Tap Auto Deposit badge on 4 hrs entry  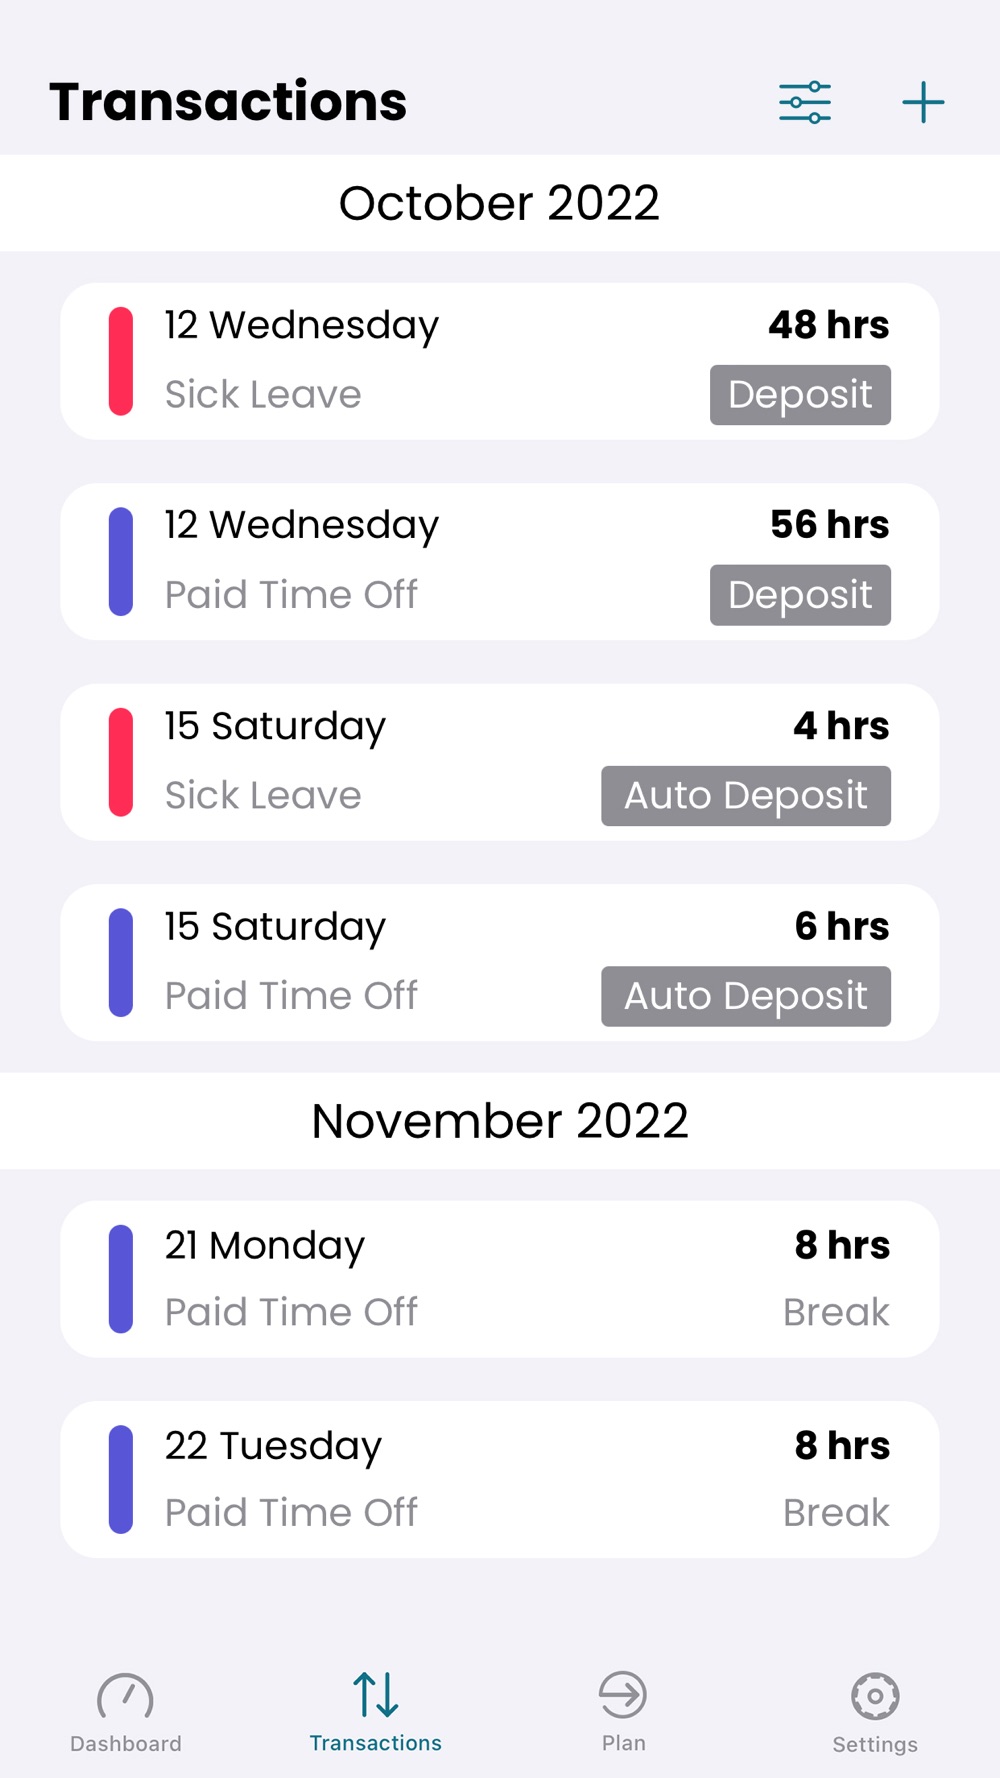click(x=746, y=796)
